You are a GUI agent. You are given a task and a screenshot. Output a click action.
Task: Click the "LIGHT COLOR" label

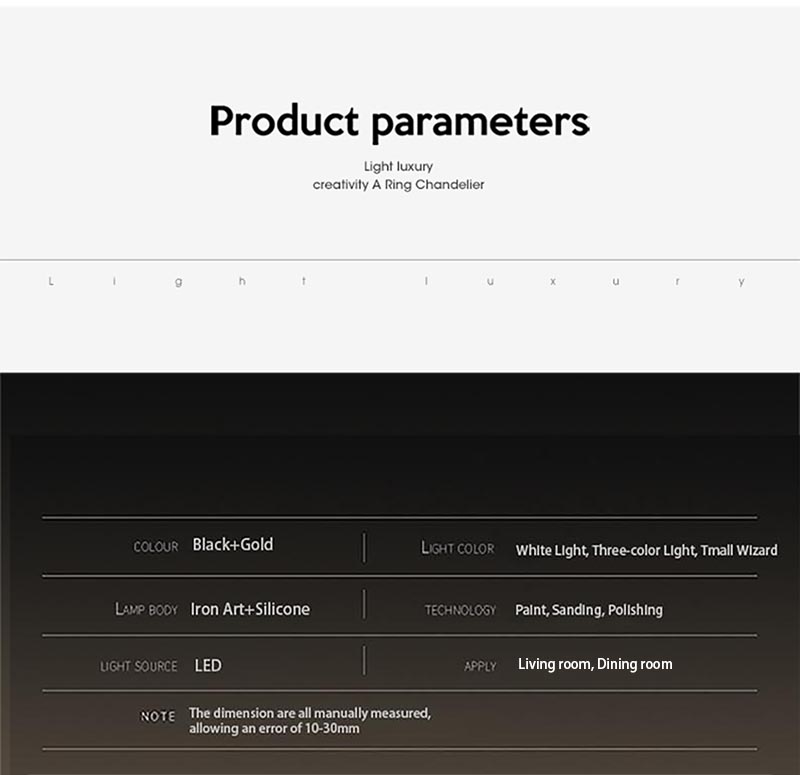pos(458,548)
